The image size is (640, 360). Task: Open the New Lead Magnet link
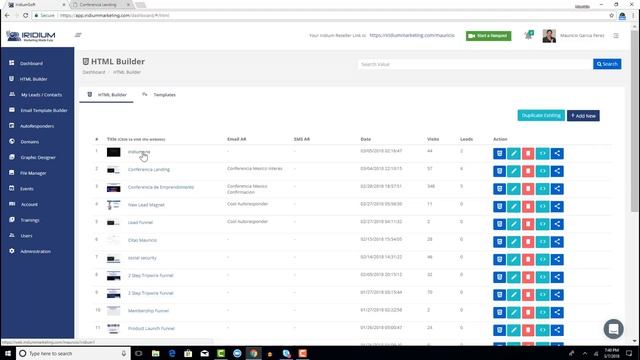pyautogui.click(x=146, y=205)
